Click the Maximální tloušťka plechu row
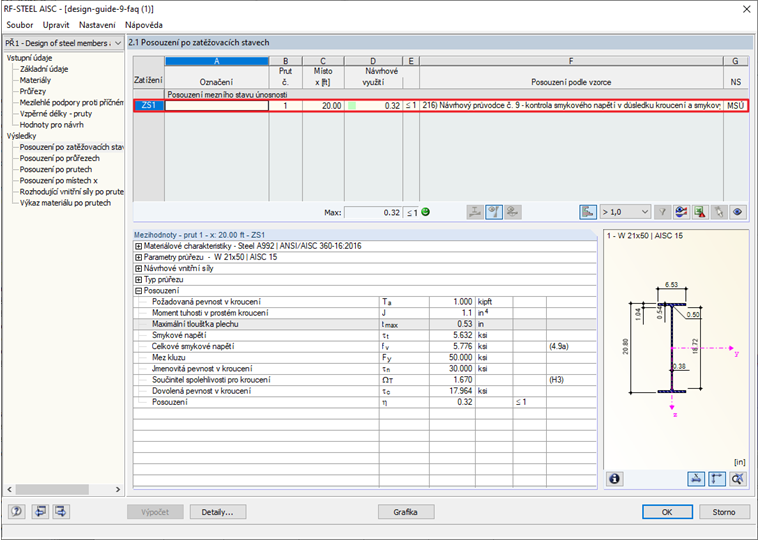 point(365,324)
